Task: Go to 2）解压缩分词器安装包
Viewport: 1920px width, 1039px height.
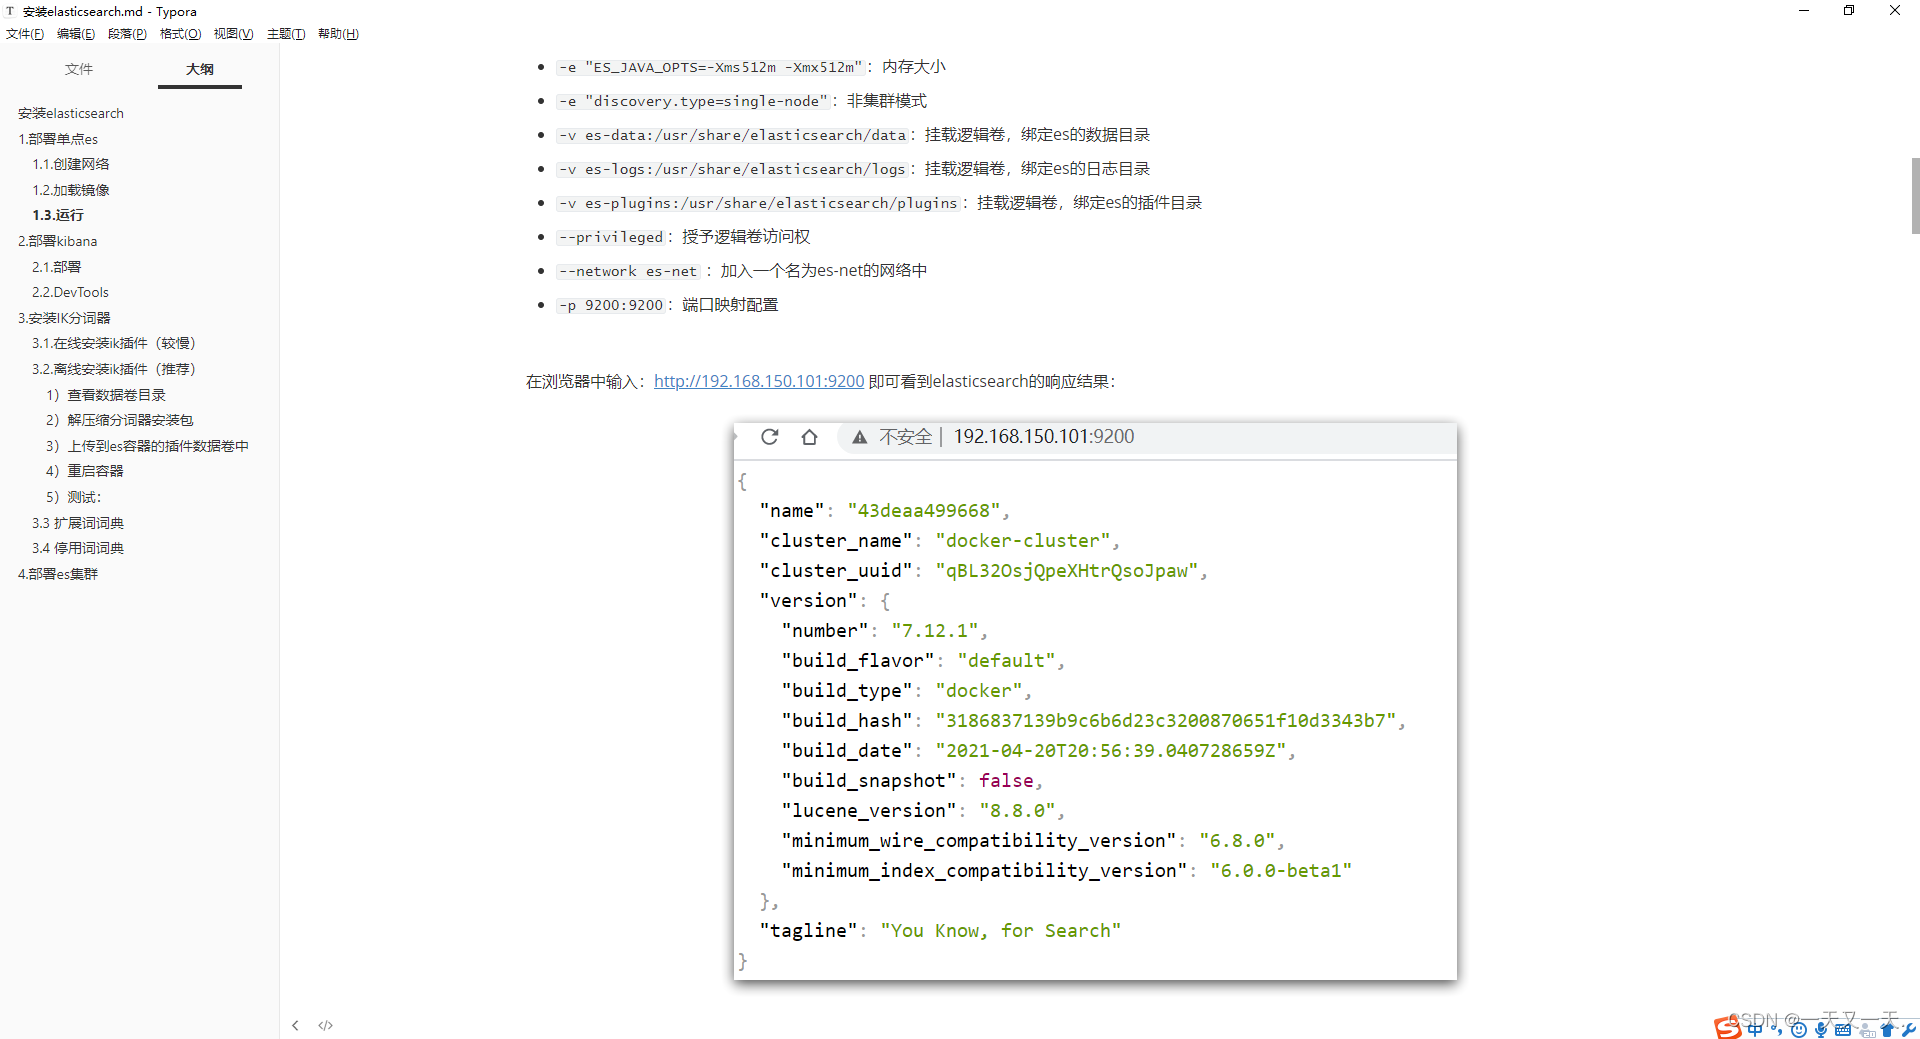Action: tap(120, 420)
